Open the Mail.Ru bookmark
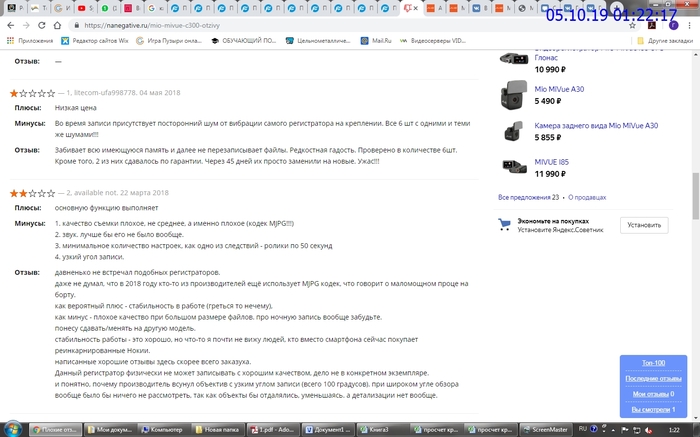Screen dimensions: 700x437 (x=376, y=41)
